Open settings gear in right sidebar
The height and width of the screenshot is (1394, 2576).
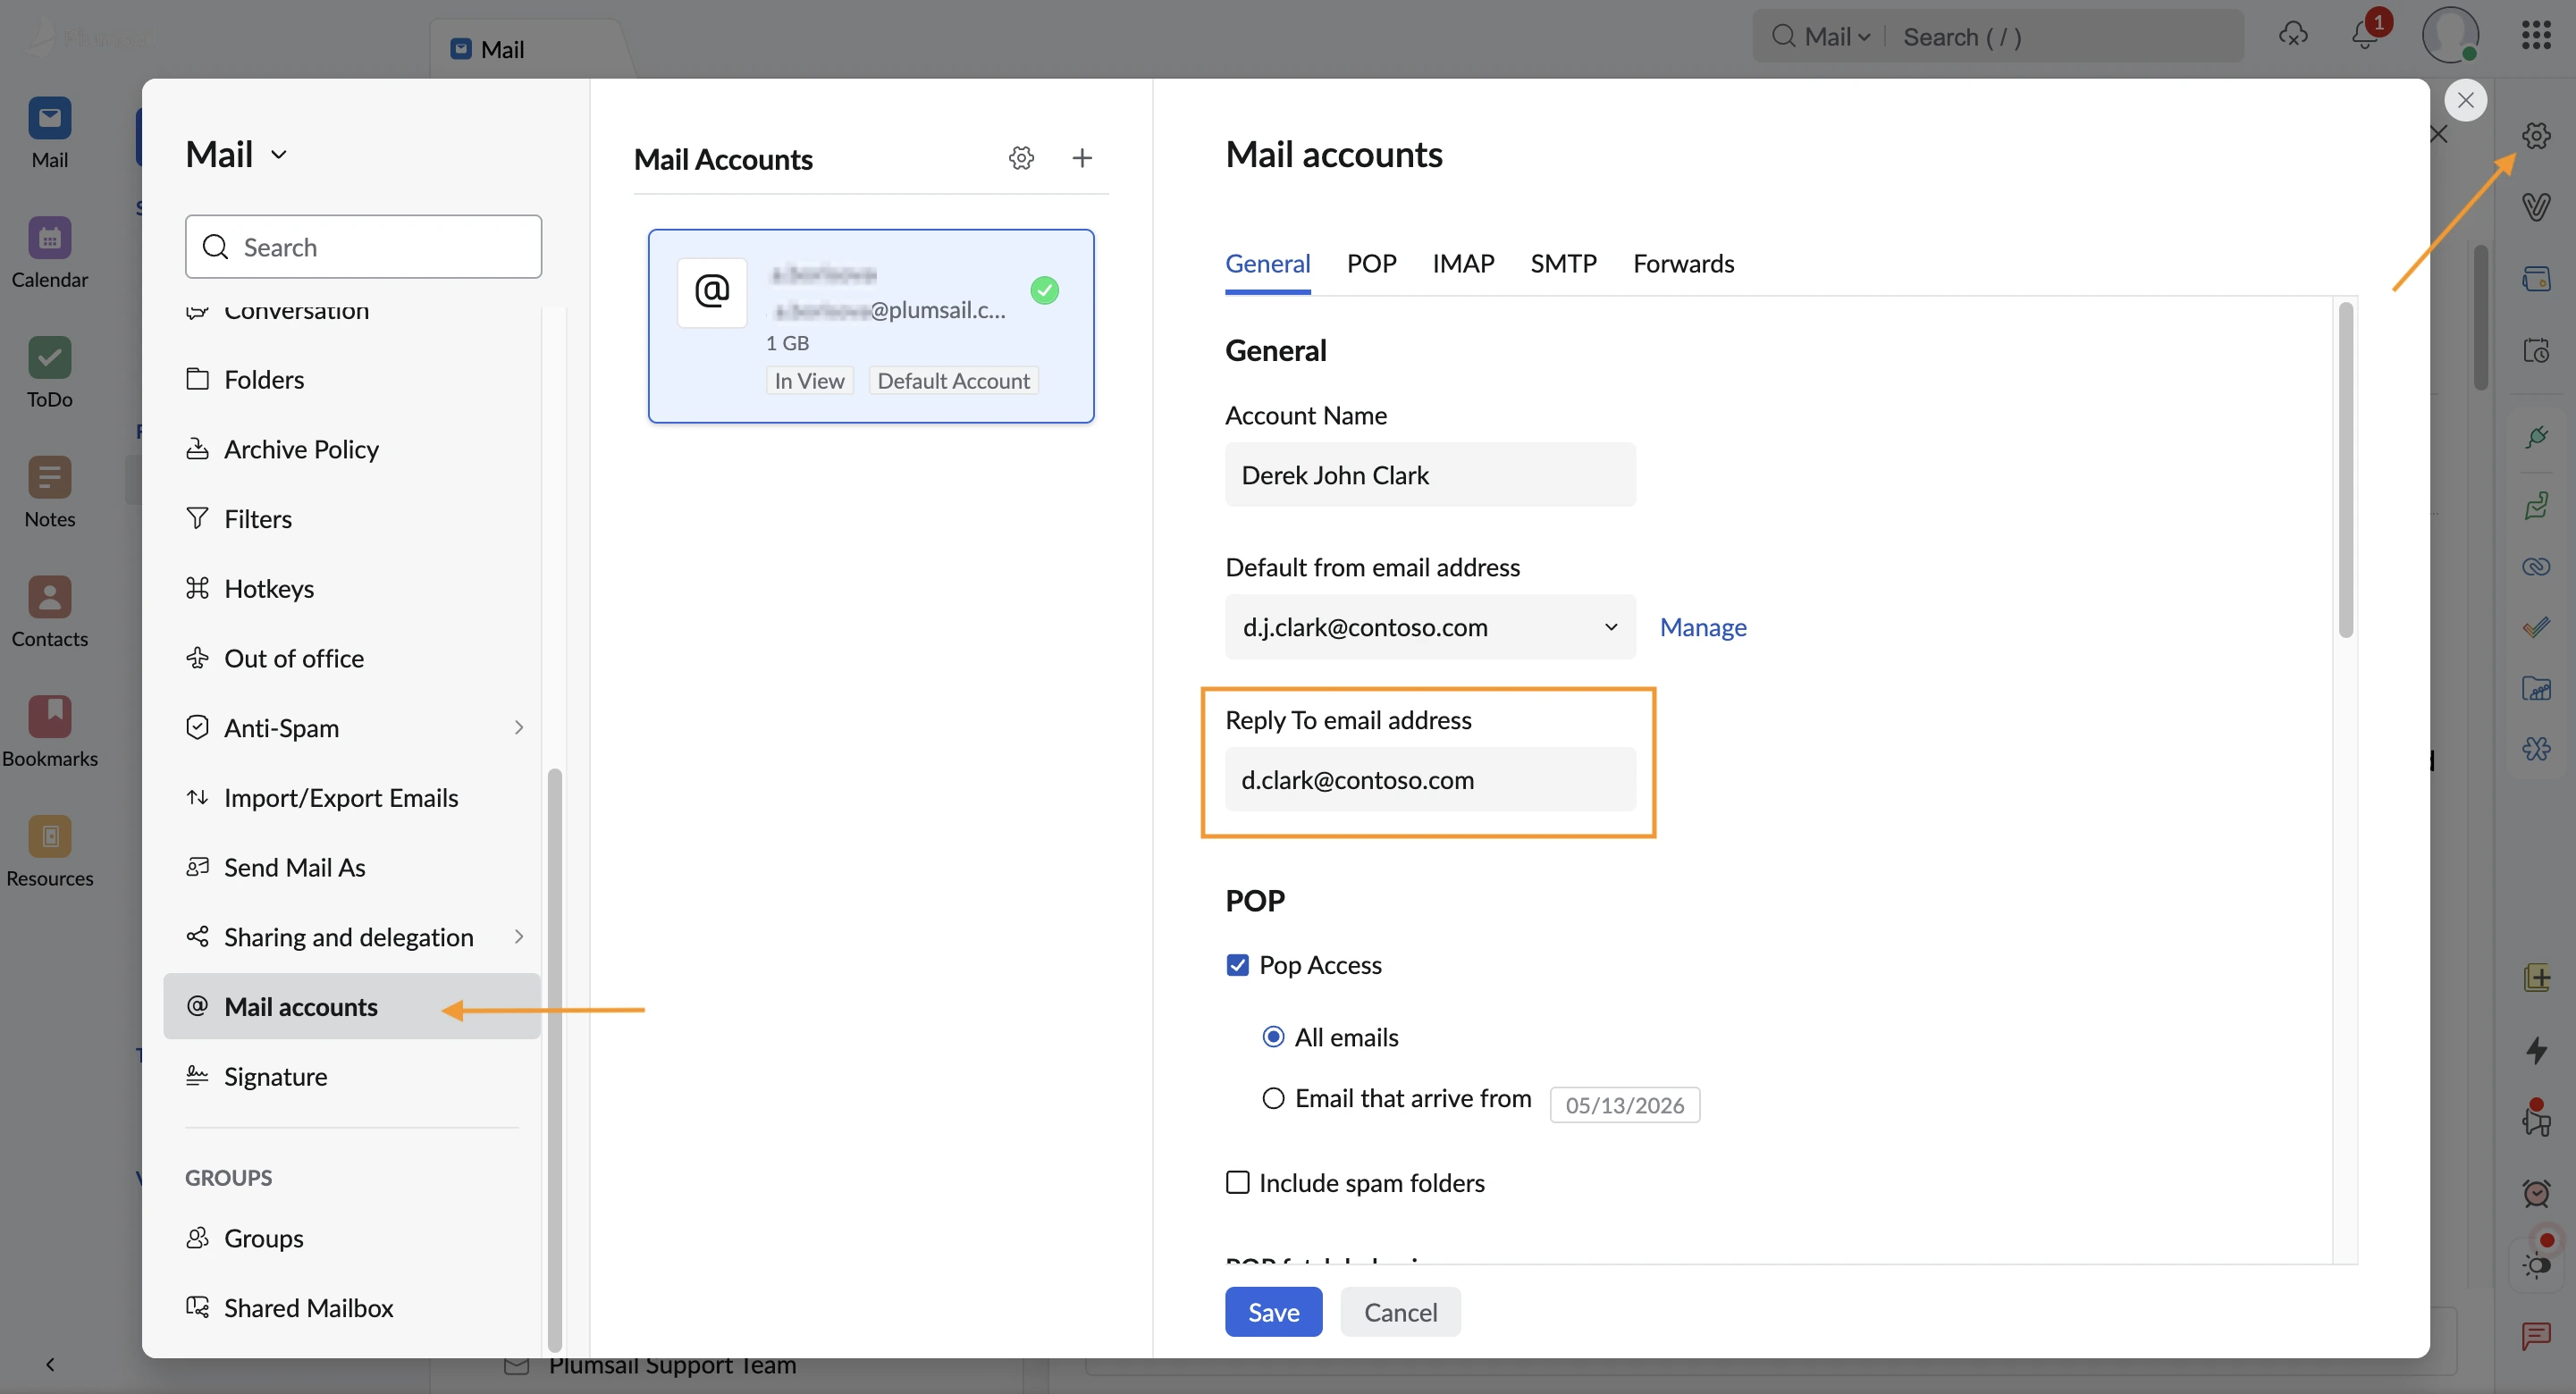point(2536,135)
